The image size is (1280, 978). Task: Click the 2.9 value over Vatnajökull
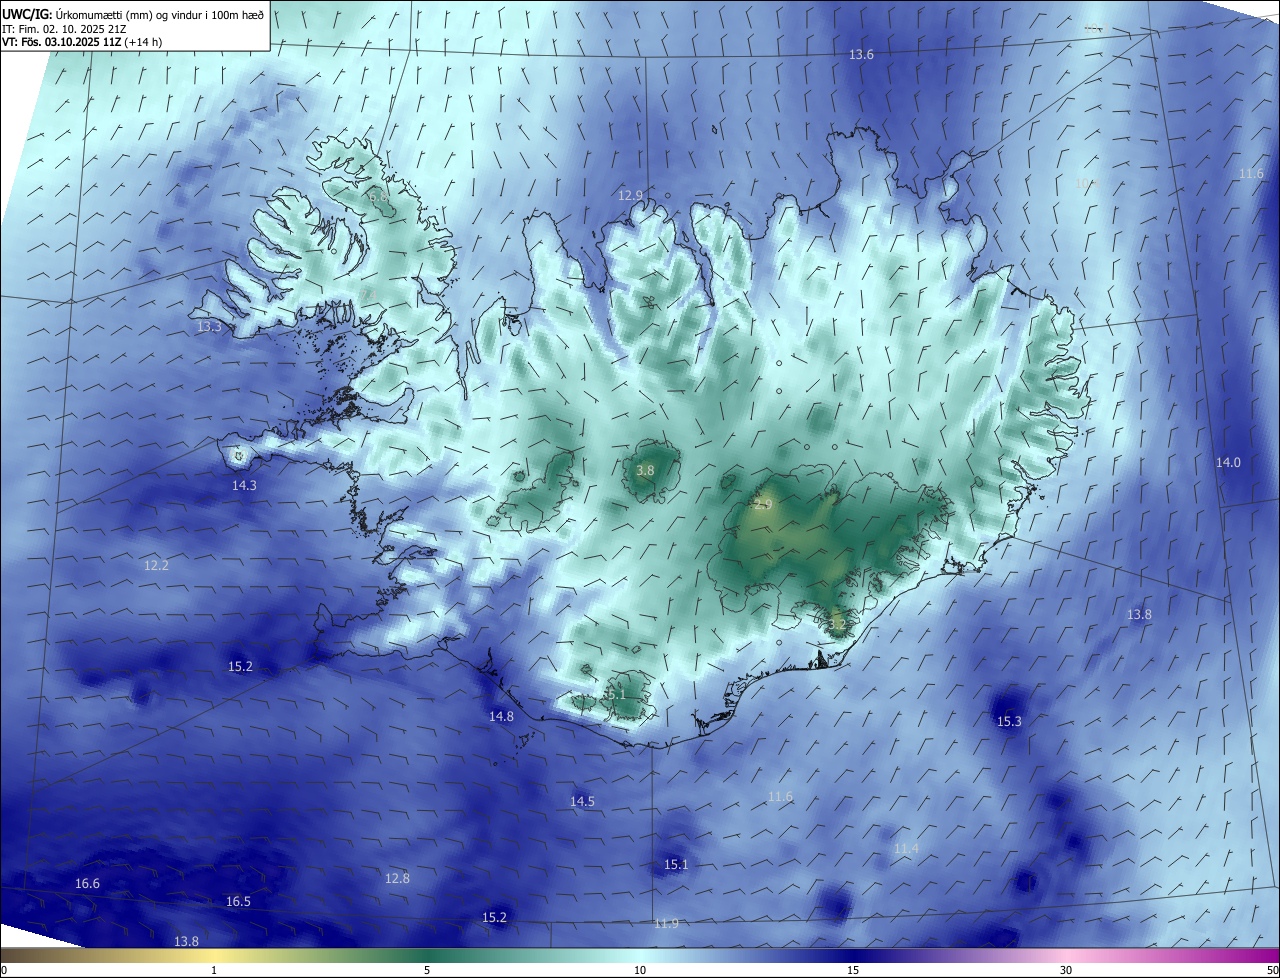click(x=763, y=505)
